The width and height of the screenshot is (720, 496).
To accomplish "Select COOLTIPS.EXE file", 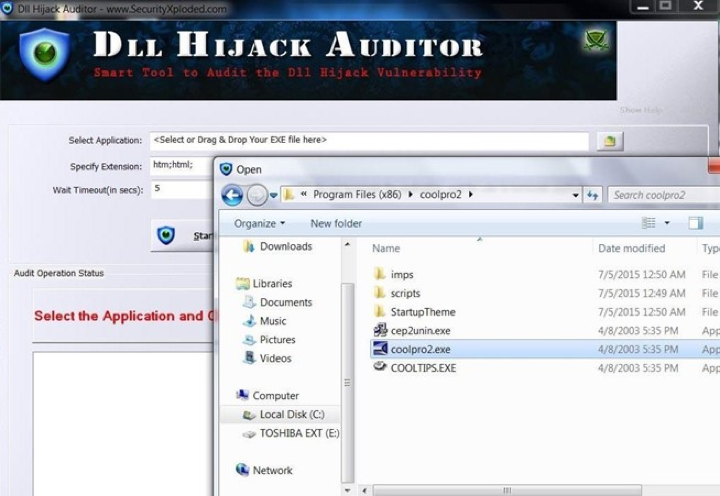I will [423, 368].
